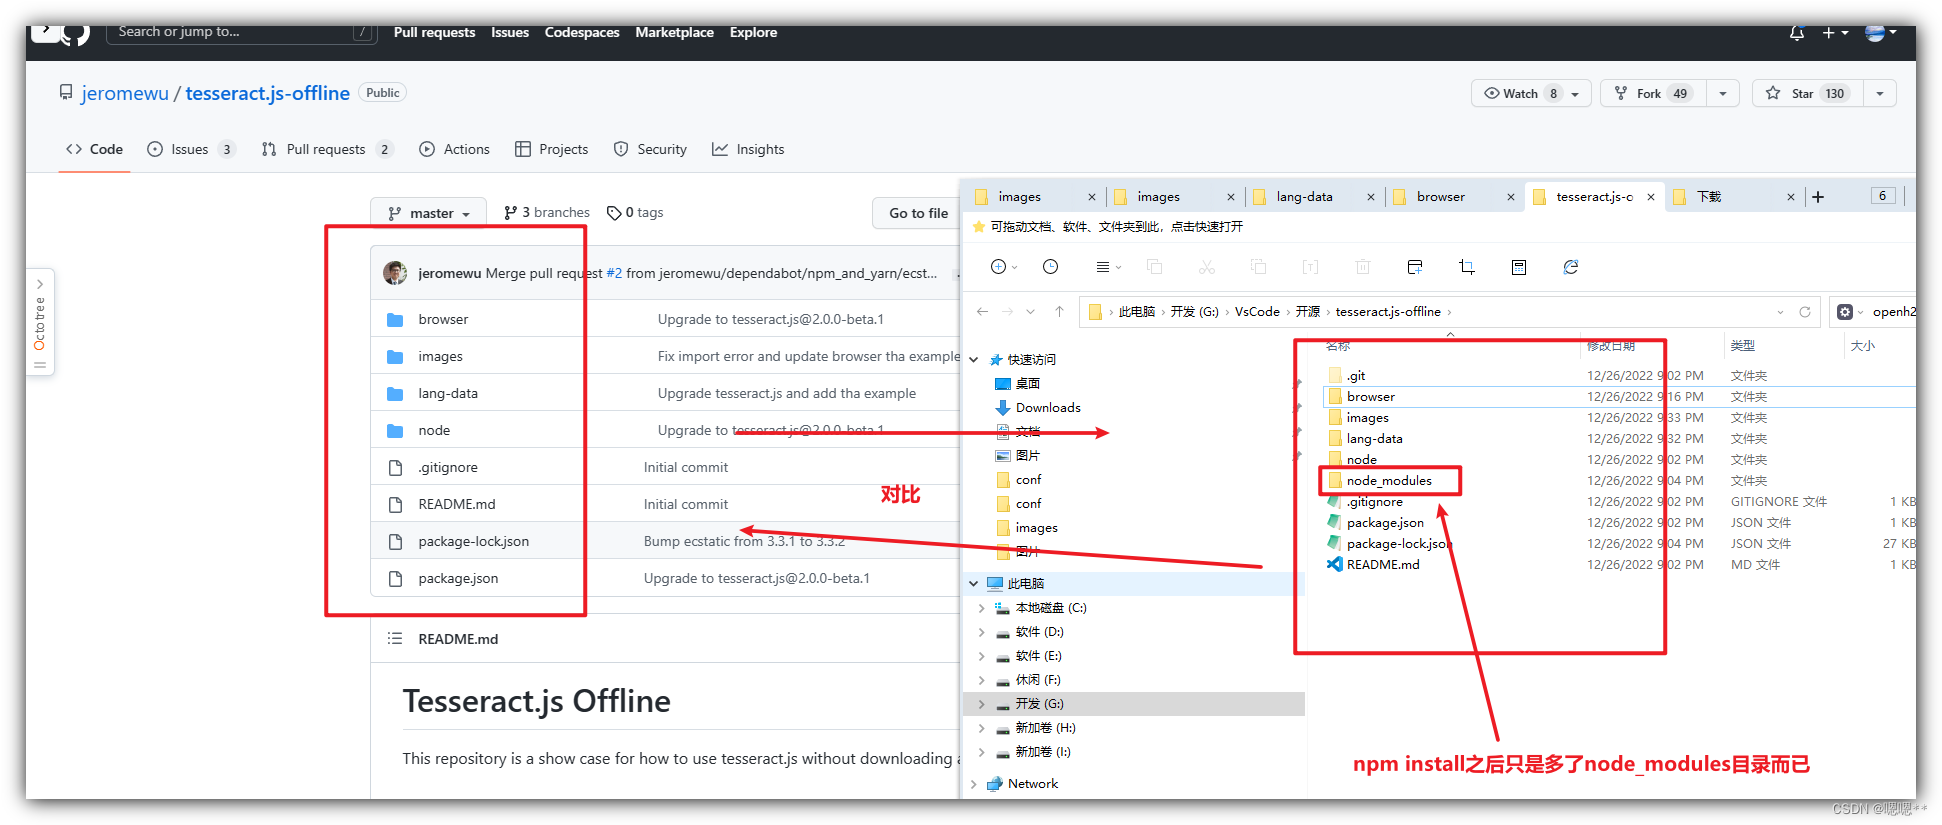Viewport: 1942px width, 825px height.
Task: Open the GitHub notifications bell
Action: [x=1796, y=33]
